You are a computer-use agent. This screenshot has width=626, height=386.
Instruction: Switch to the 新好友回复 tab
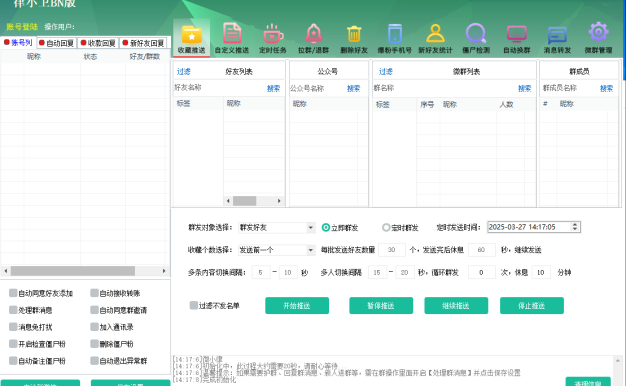click(143, 43)
